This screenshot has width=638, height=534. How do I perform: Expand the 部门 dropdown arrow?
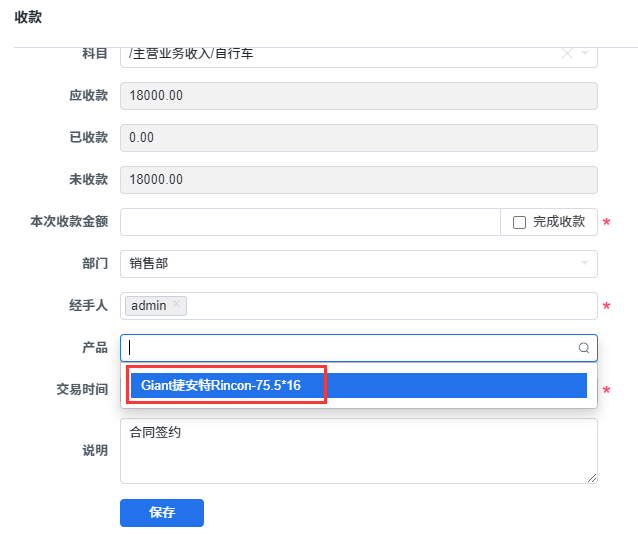click(x=585, y=263)
